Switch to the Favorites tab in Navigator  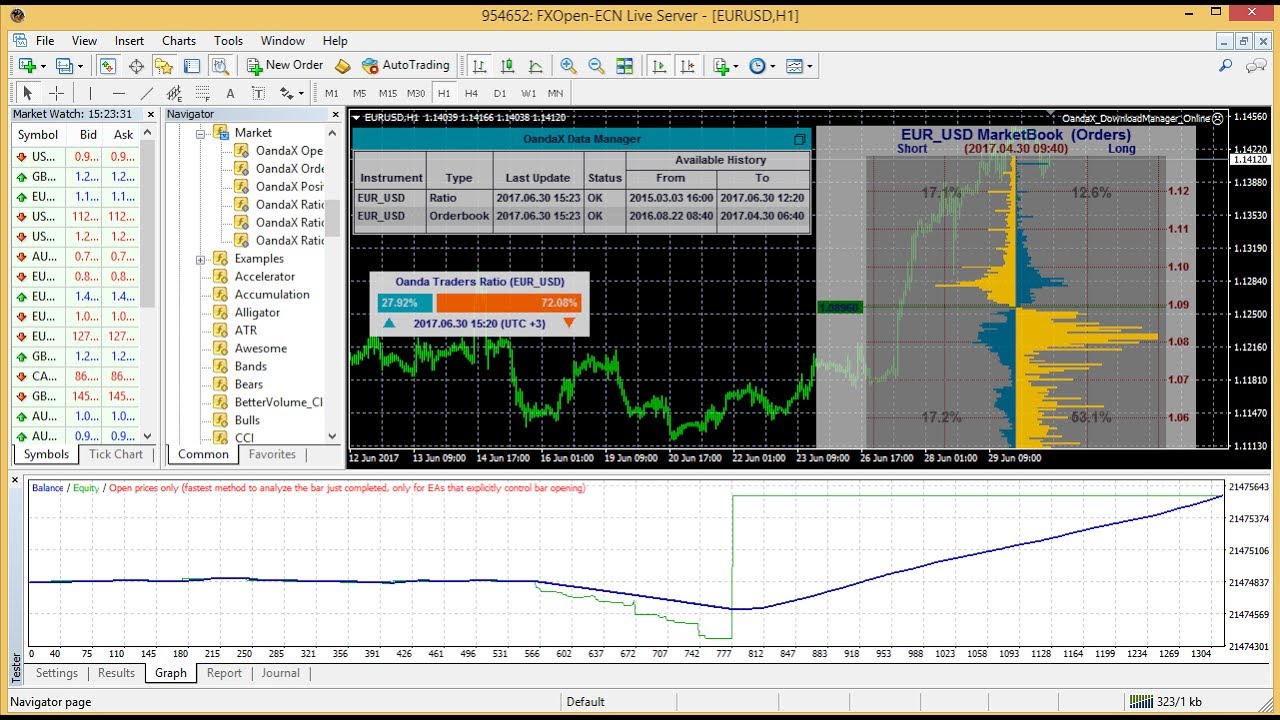[x=272, y=454]
